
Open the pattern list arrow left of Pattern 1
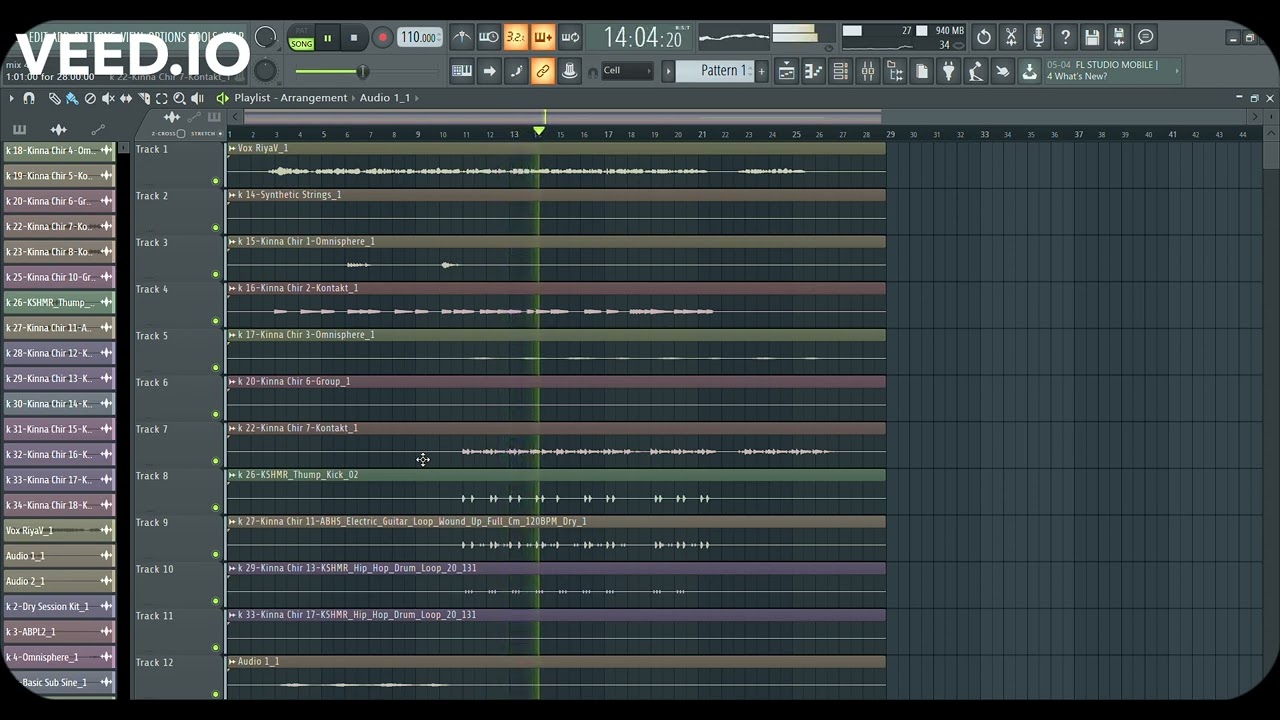tap(668, 71)
